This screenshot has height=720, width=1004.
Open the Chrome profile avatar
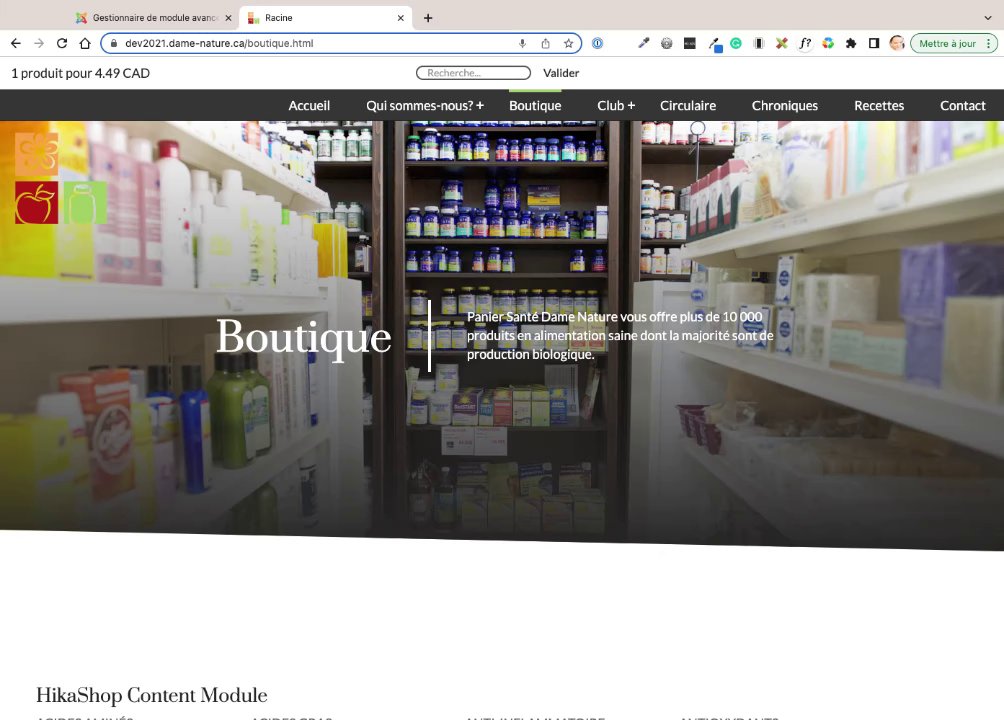(897, 44)
